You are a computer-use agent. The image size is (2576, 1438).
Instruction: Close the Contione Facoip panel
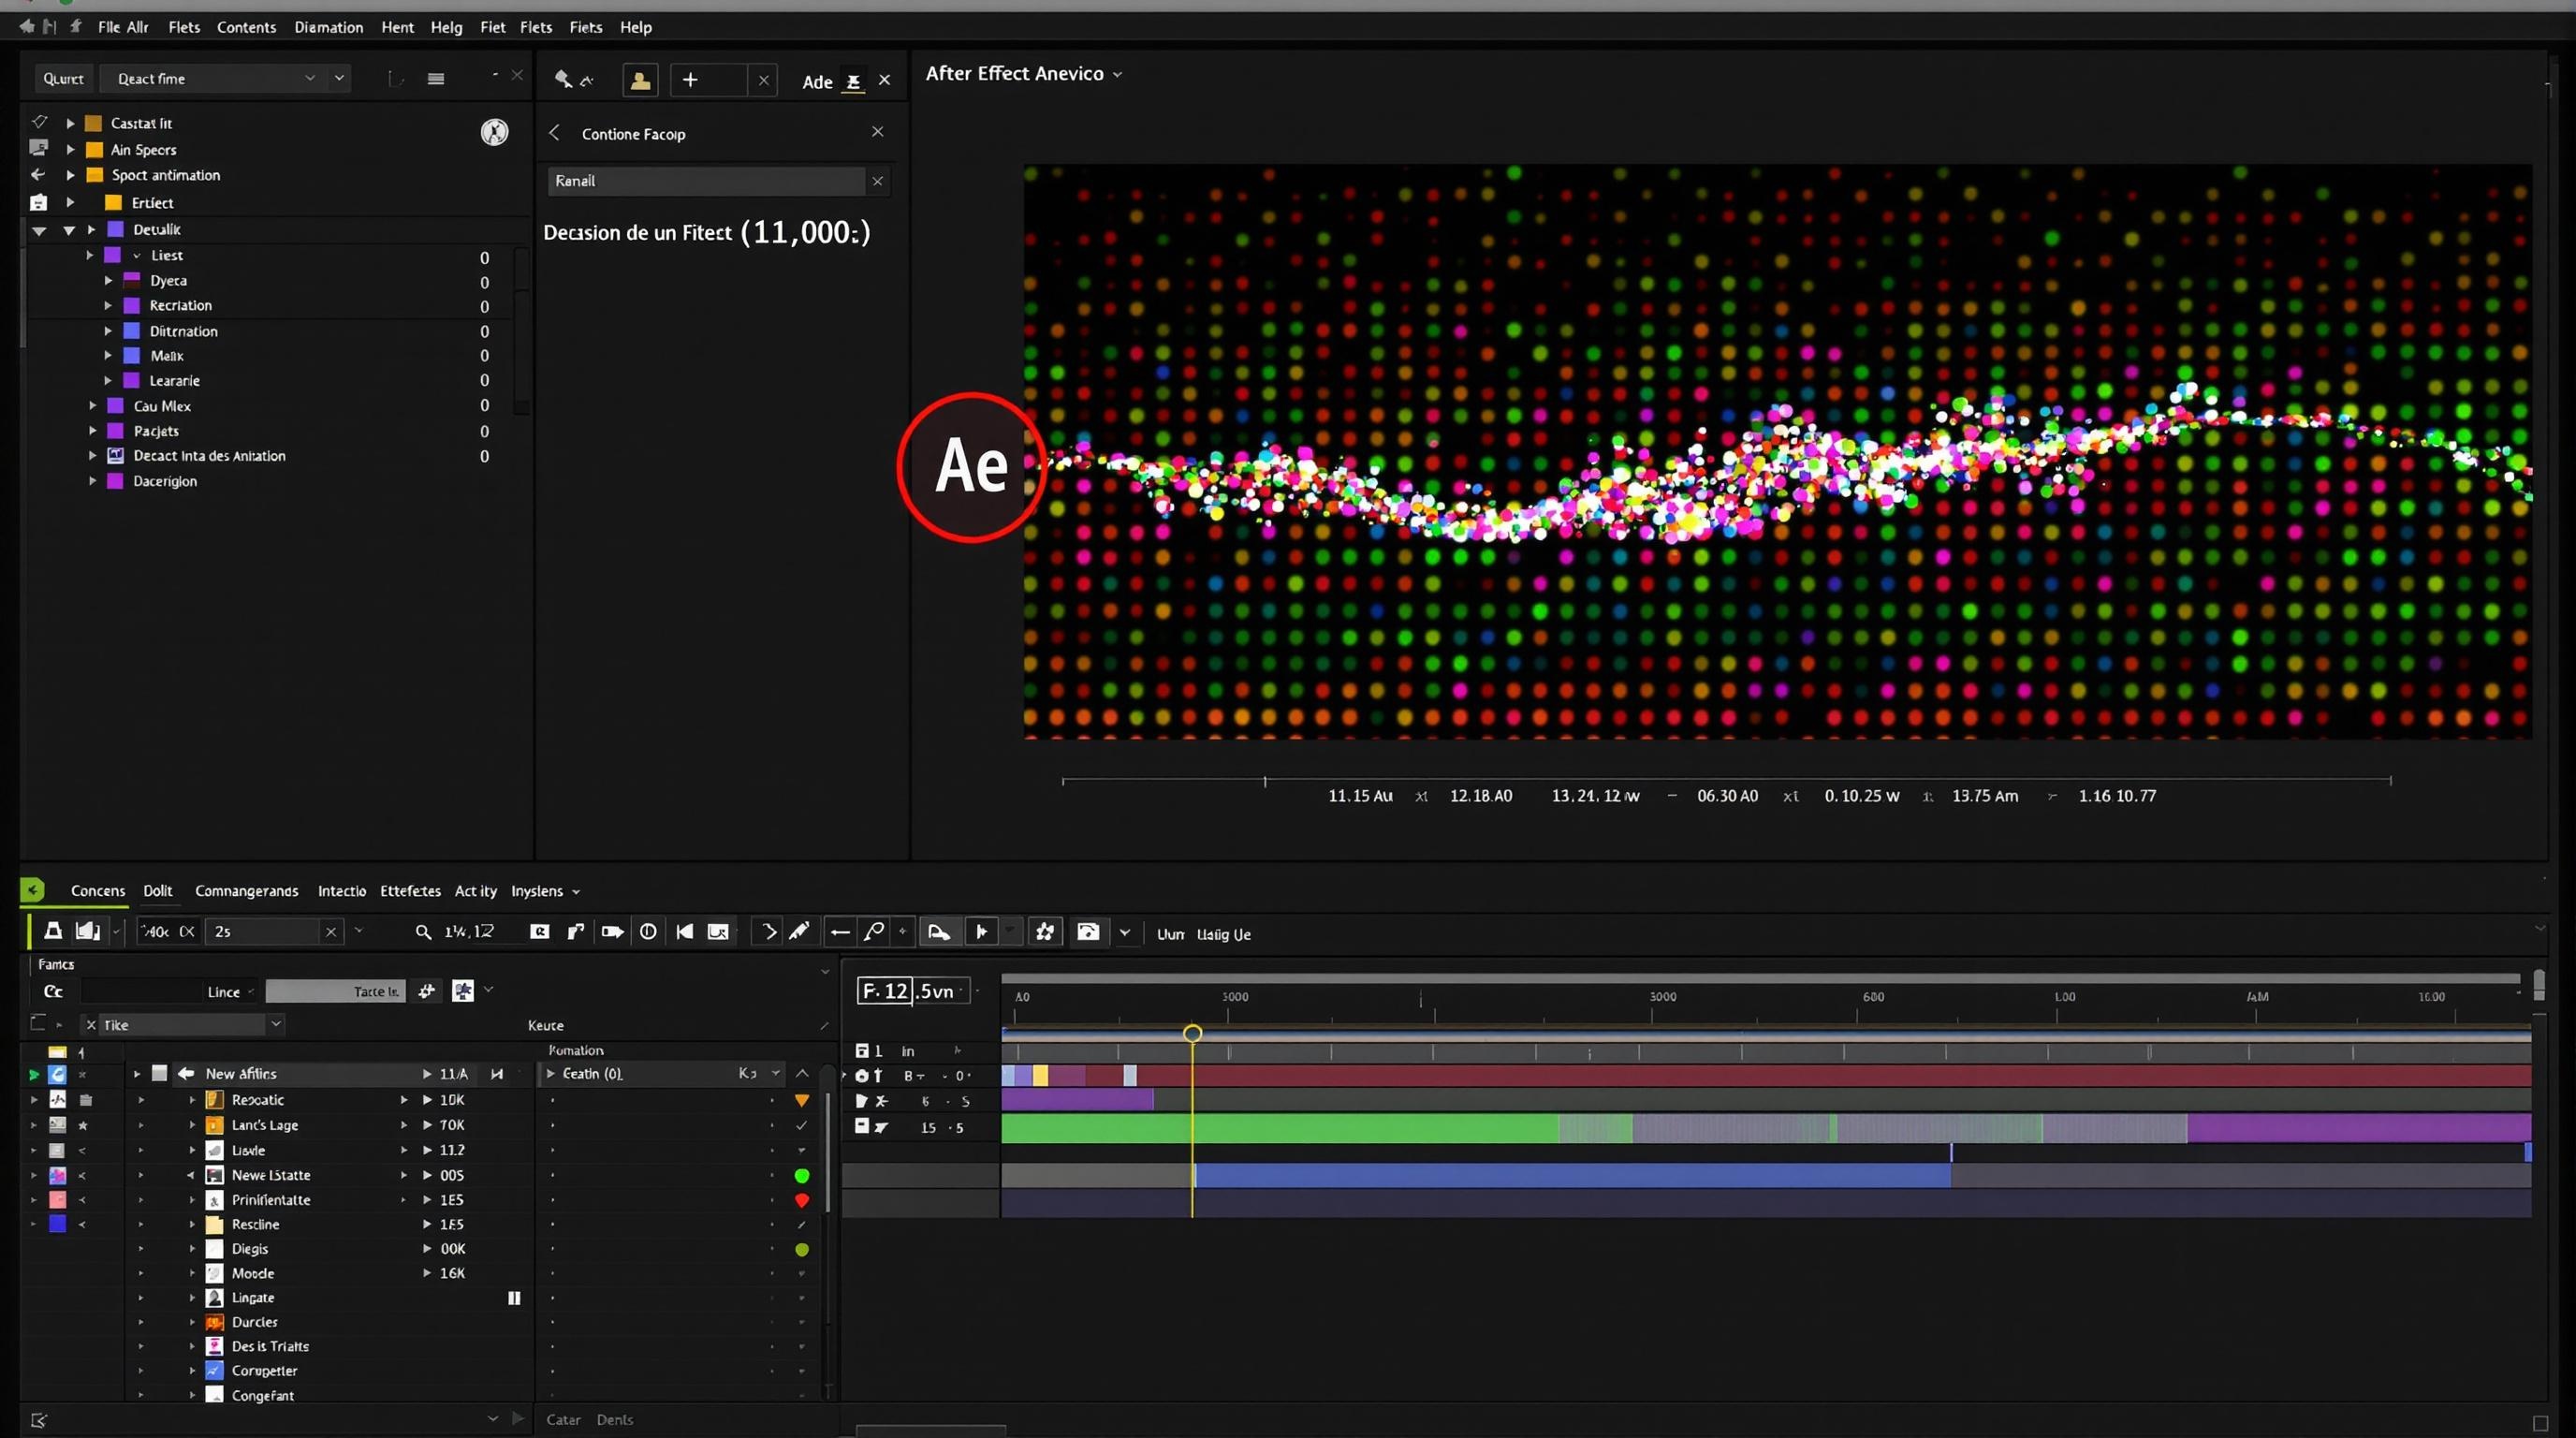tap(877, 131)
